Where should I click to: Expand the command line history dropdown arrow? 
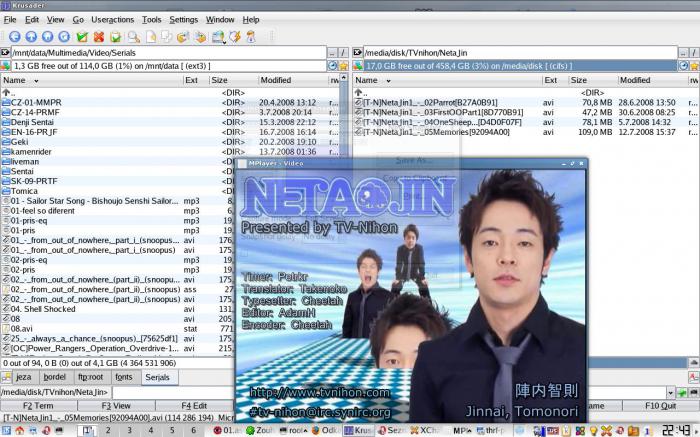[x=671, y=393]
